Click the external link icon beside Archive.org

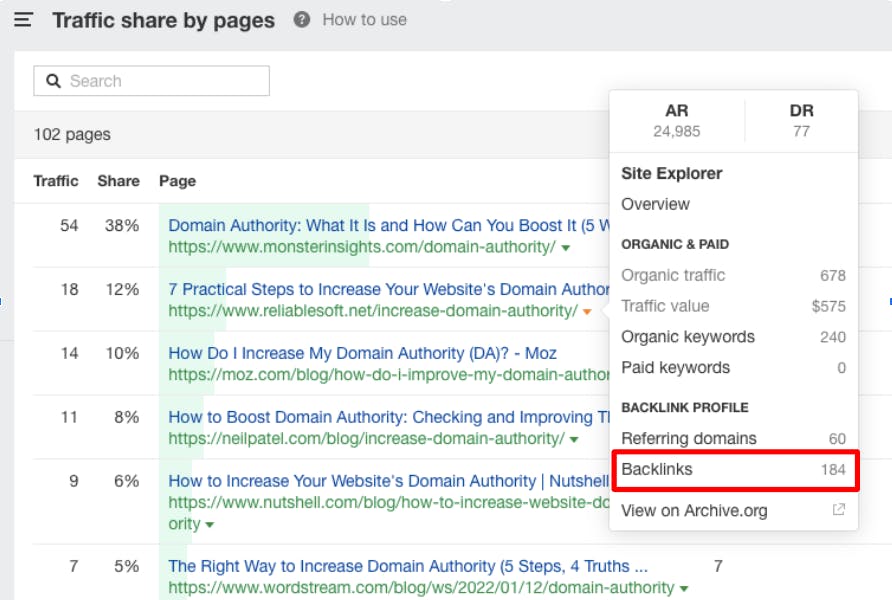tap(839, 510)
